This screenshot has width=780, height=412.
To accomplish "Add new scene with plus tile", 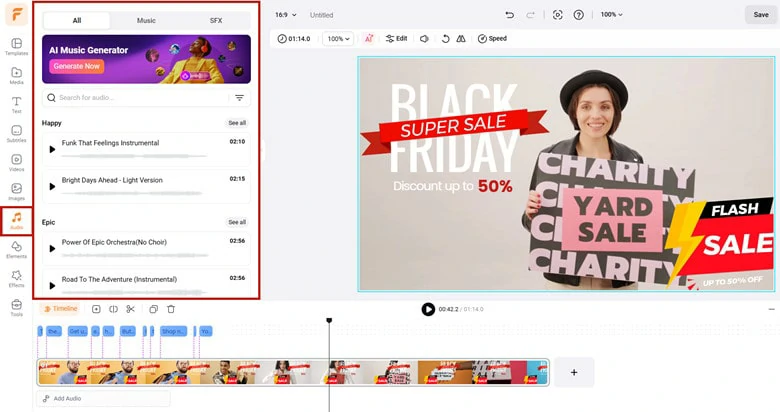I will [574, 372].
